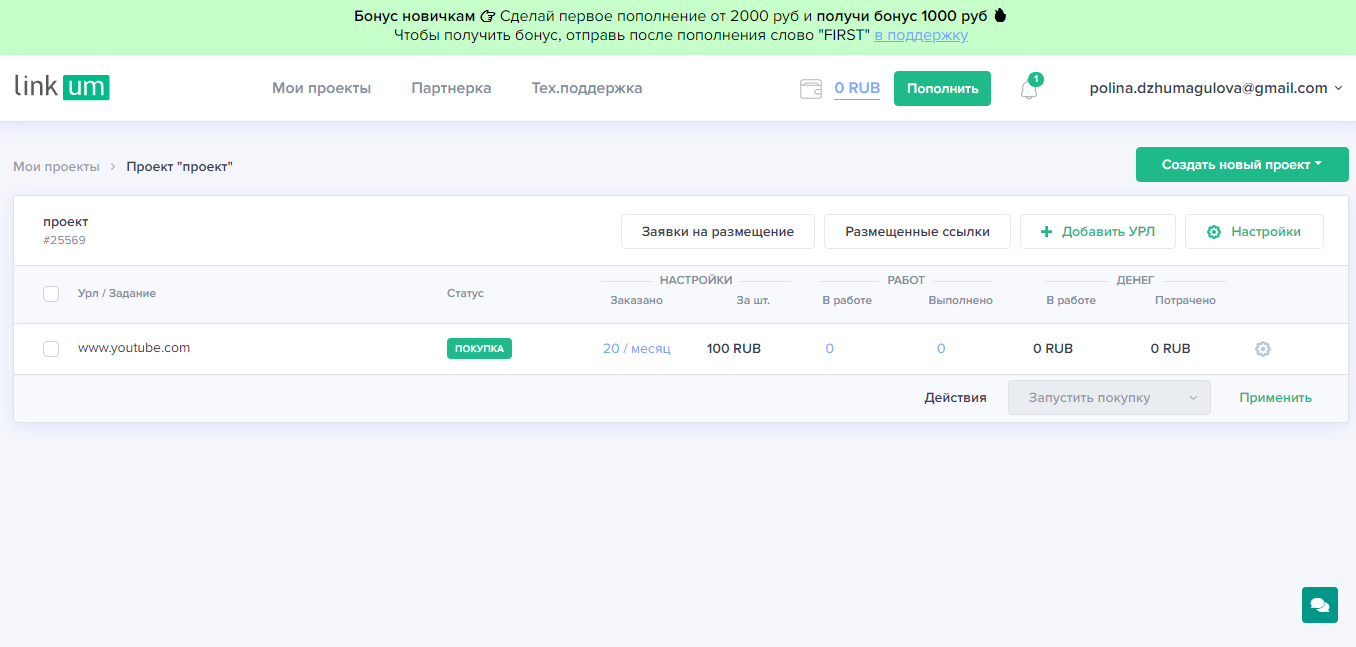This screenshot has height=647, width=1356.
Task: Click the Пополнить button
Action: (942, 88)
